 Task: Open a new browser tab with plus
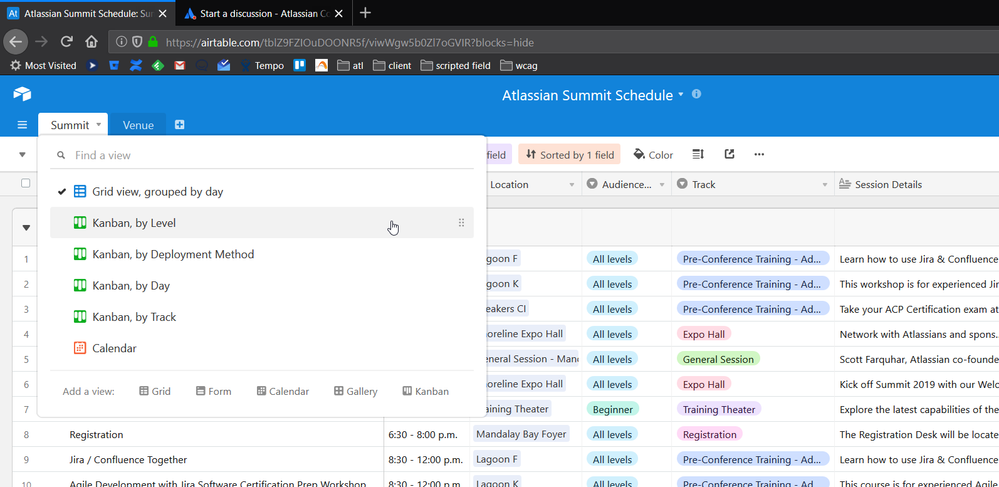[365, 13]
